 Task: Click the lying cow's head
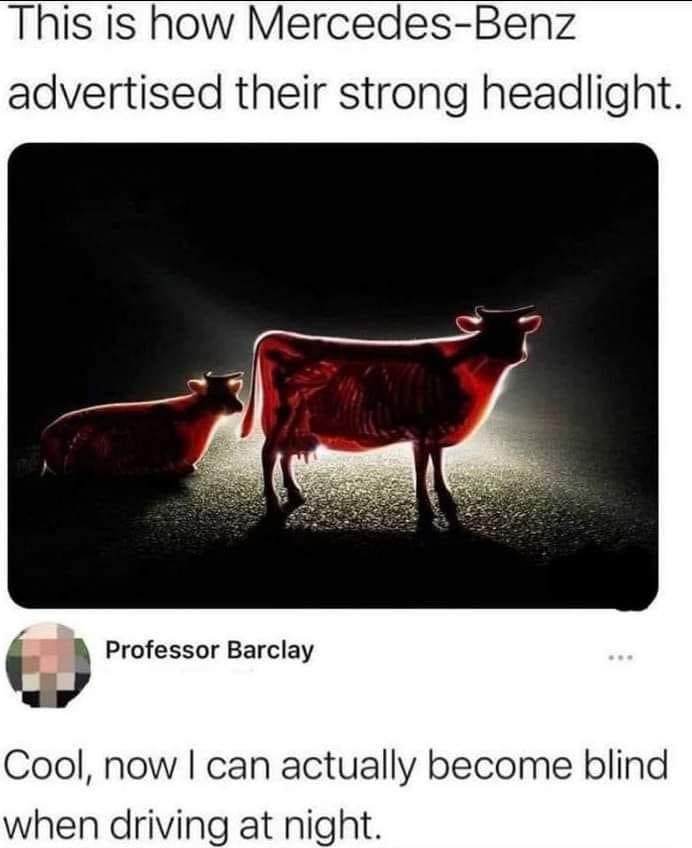[x=218, y=392]
